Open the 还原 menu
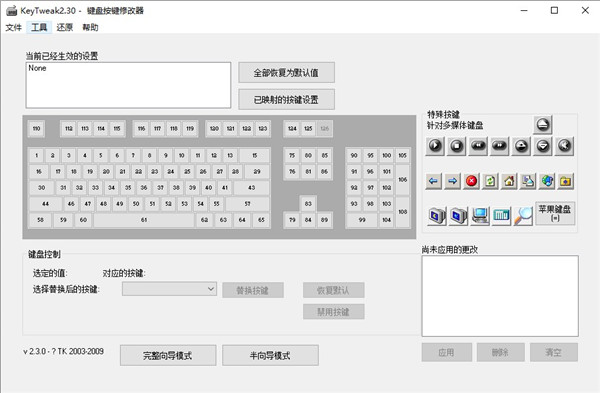This screenshot has height=393, width=600. click(x=65, y=27)
